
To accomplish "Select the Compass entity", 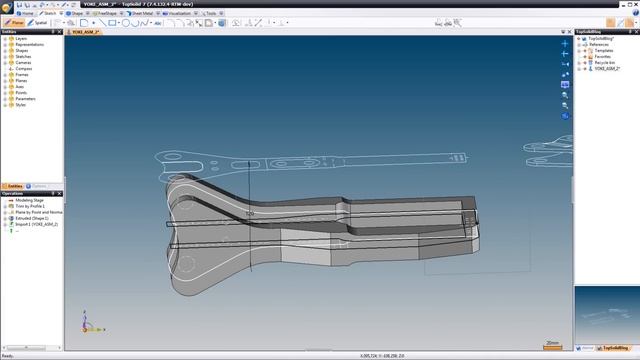I will tap(23, 69).
